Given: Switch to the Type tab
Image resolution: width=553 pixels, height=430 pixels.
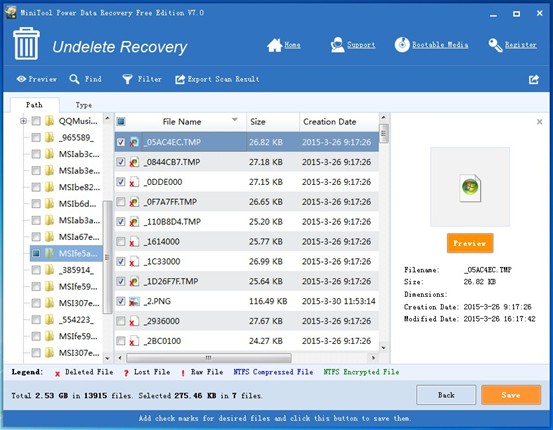Looking at the screenshot, I should (84, 105).
